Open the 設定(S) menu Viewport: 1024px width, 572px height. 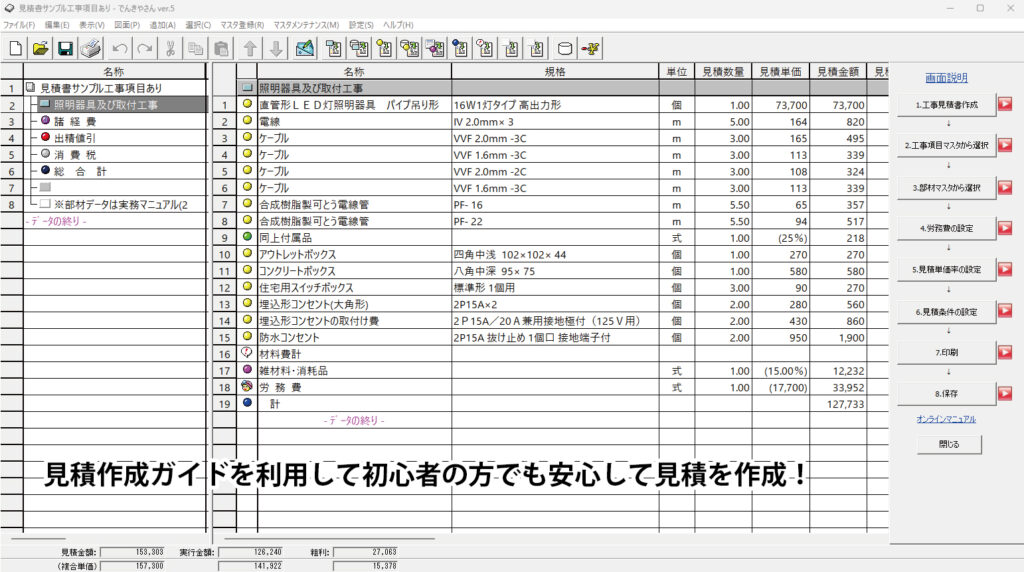(360, 25)
